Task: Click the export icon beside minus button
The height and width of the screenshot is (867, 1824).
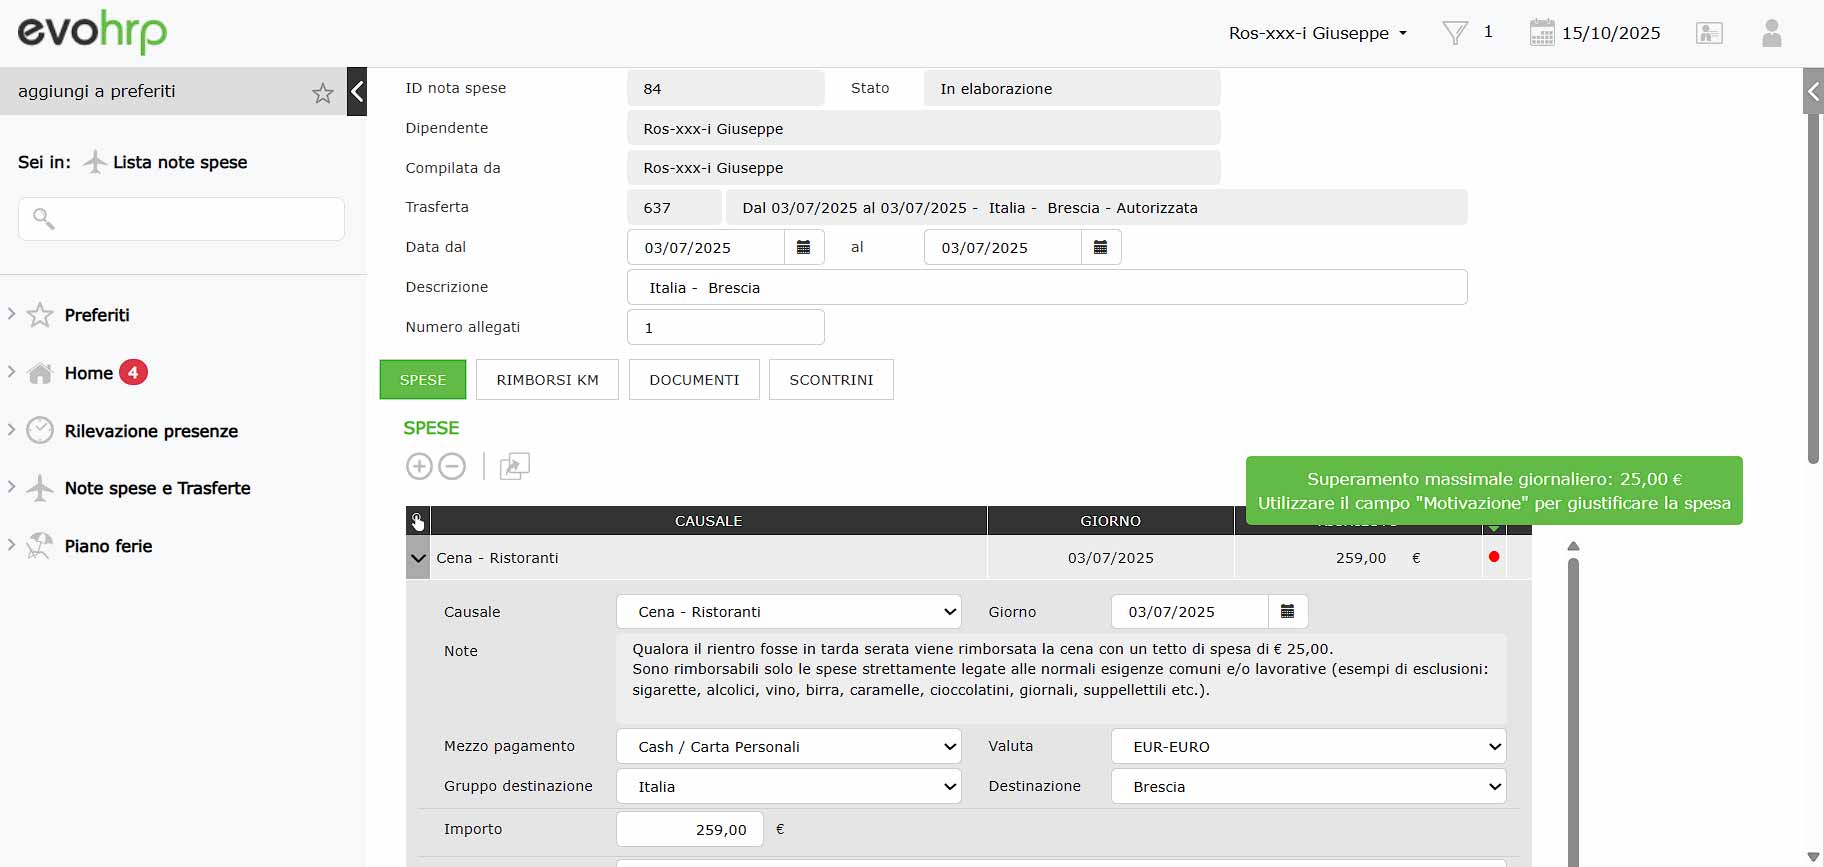Action: [514, 466]
